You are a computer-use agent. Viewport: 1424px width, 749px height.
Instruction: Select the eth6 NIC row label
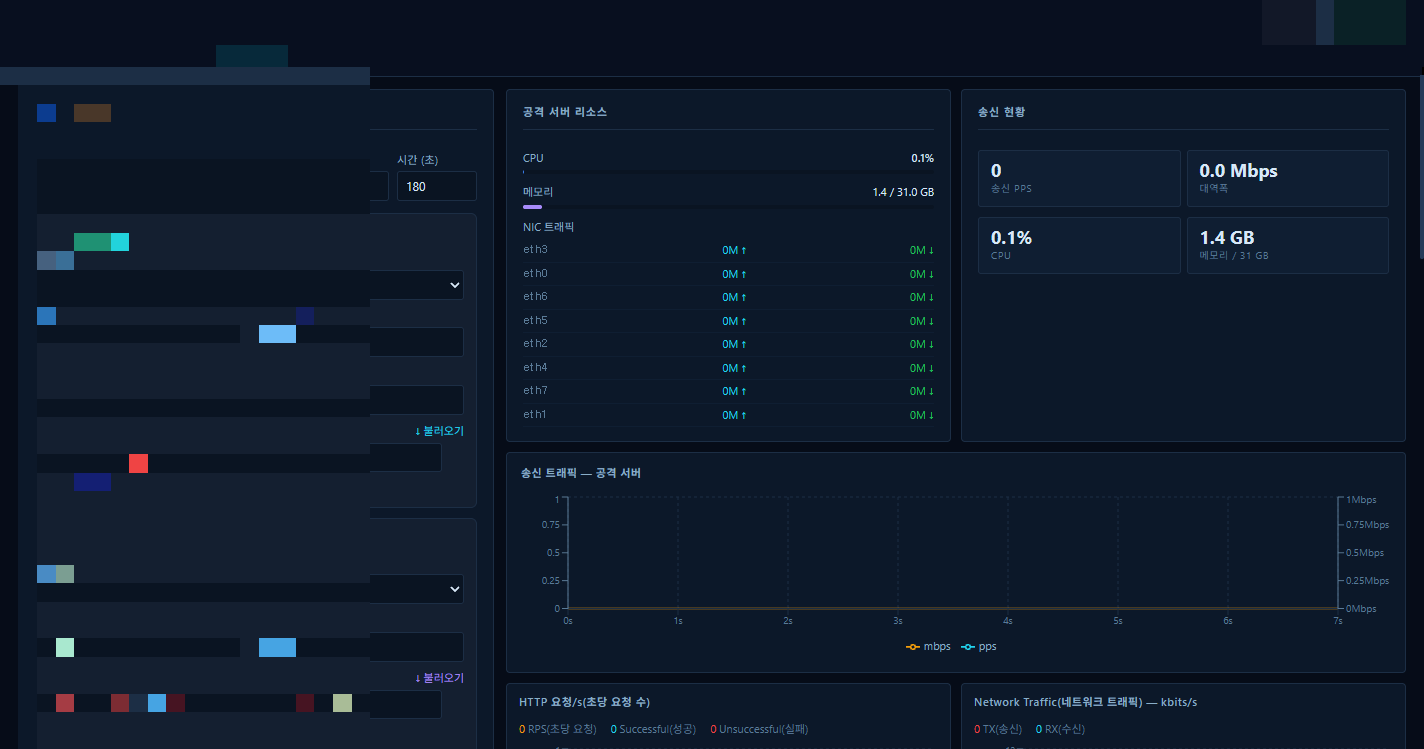[535, 297]
